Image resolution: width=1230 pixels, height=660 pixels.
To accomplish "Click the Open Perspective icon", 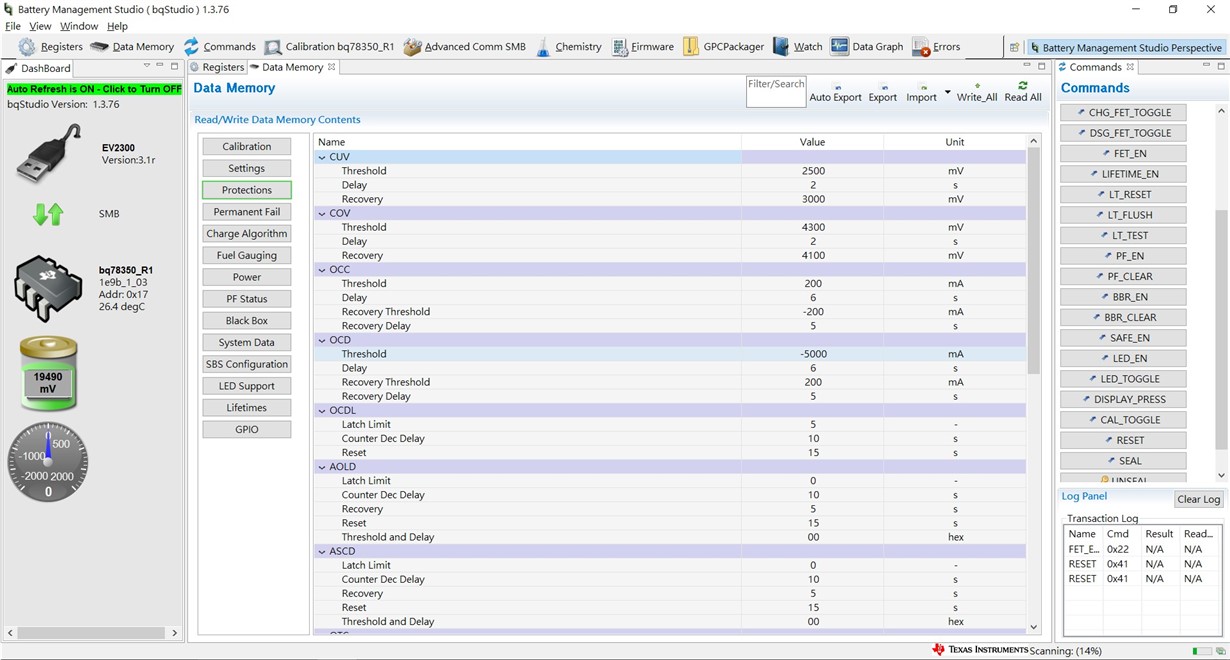I will (x=1014, y=47).
